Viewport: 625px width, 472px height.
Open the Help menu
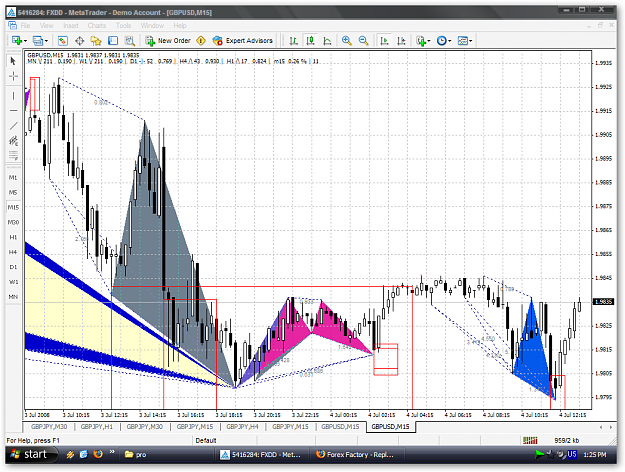point(180,26)
